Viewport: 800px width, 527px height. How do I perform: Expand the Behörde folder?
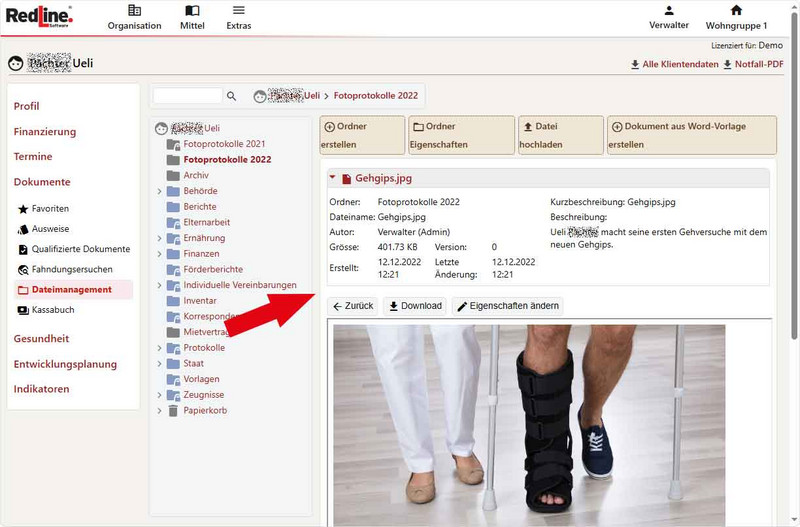[x=159, y=191]
